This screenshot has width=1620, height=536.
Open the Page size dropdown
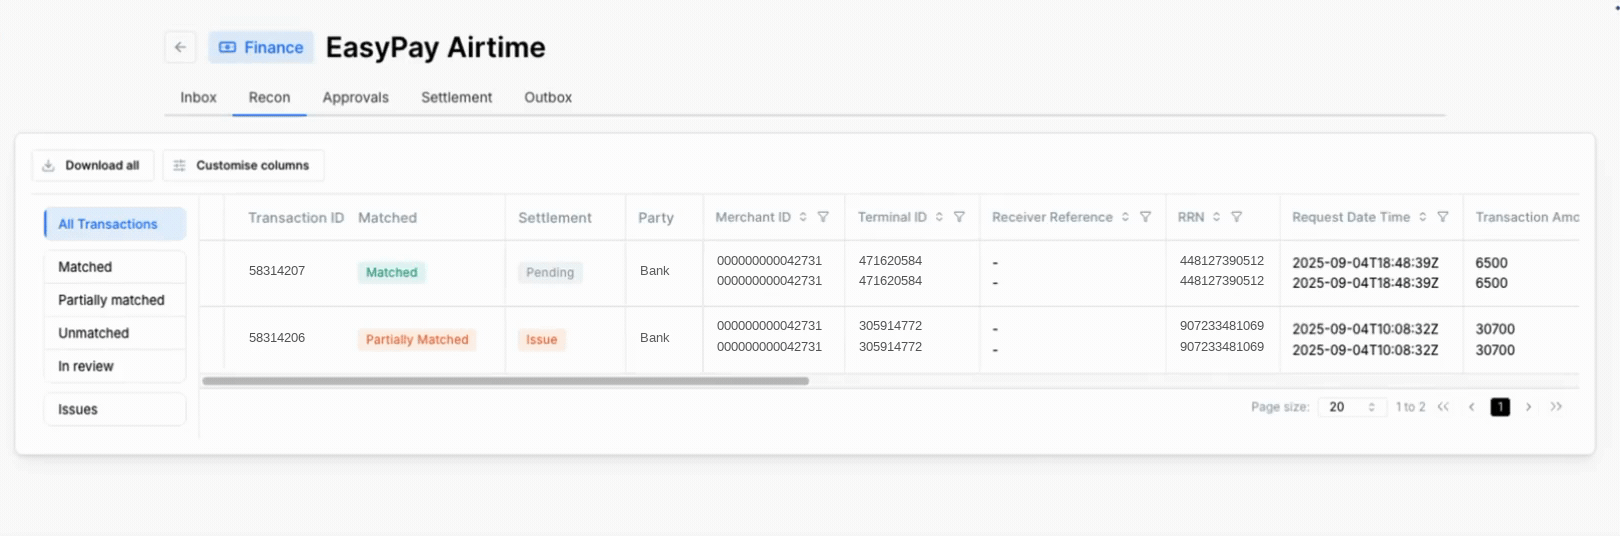[1352, 407]
